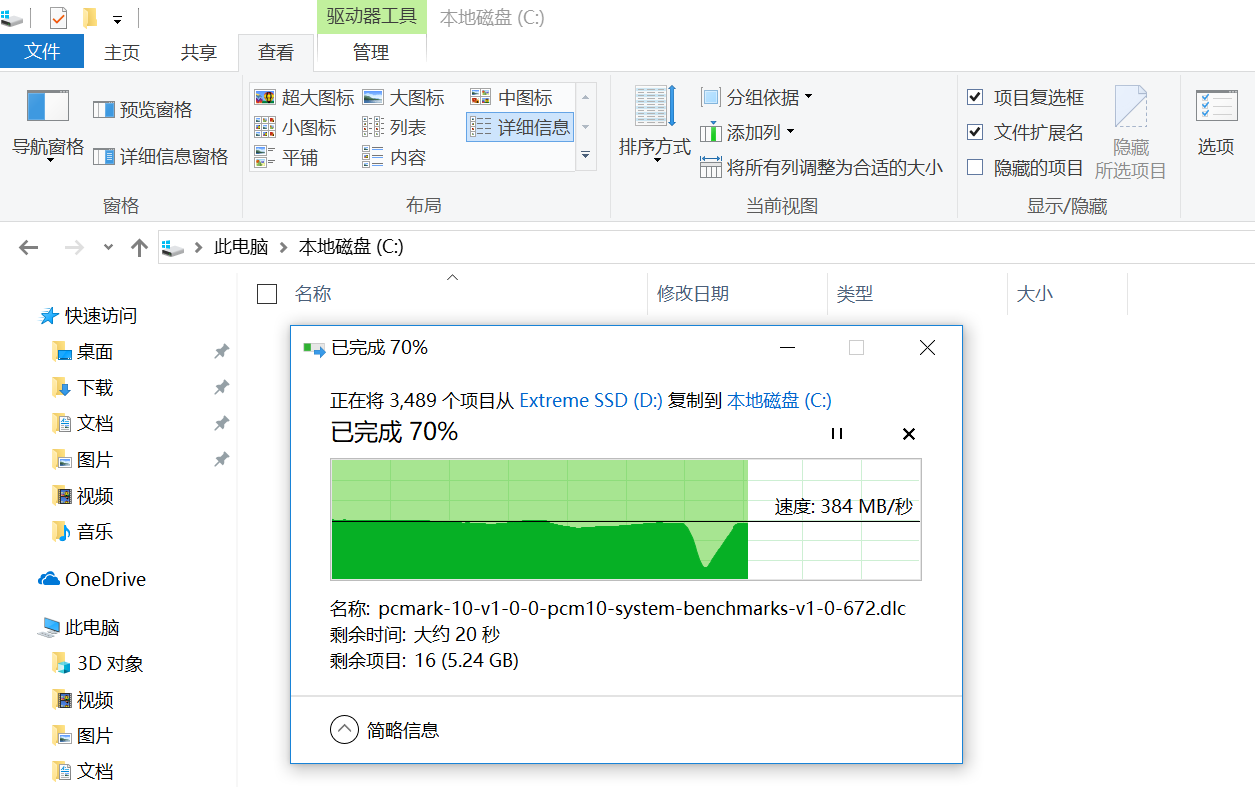Viewport: 1255px width, 787px height.
Task: Select the 详细信息 layout view
Action: pyautogui.click(x=520, y=127)
